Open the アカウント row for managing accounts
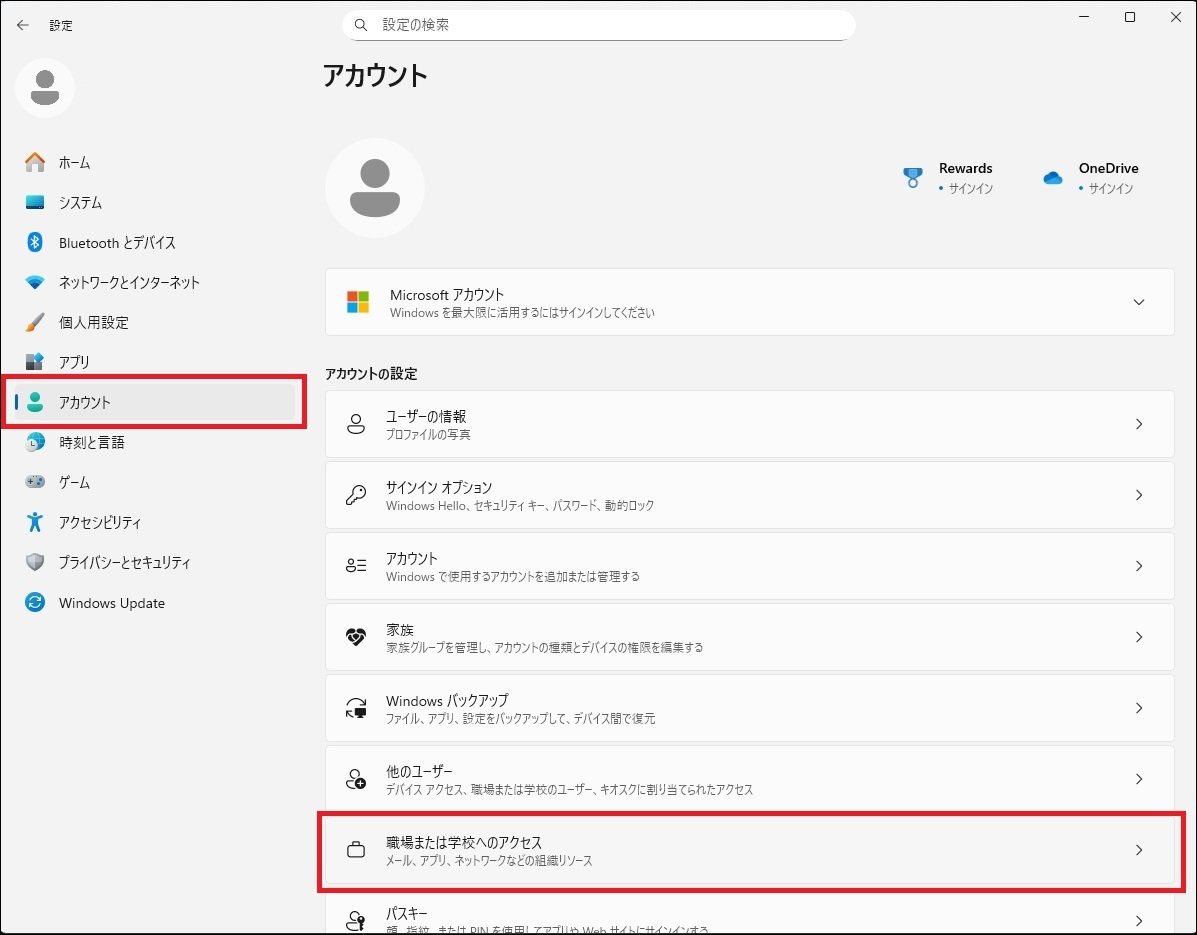 pyautogui.click(x=748, y=566)
